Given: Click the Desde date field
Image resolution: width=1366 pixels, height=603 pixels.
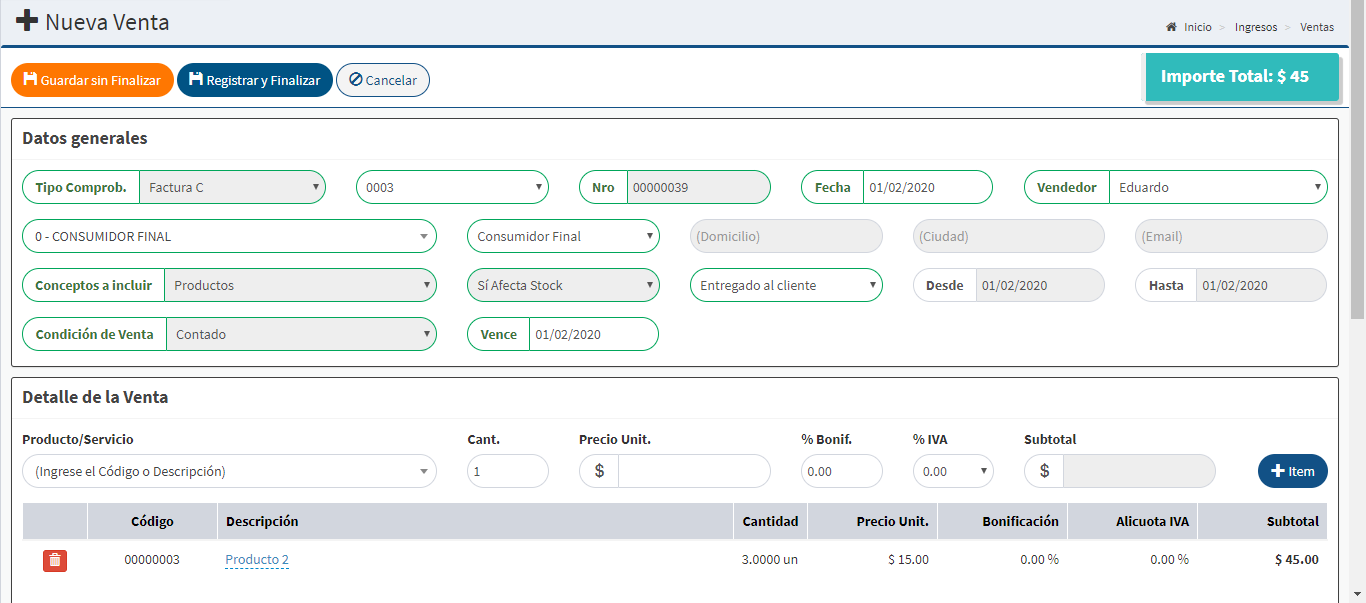Looking at the screenshot, I should tap(1040, 285).
